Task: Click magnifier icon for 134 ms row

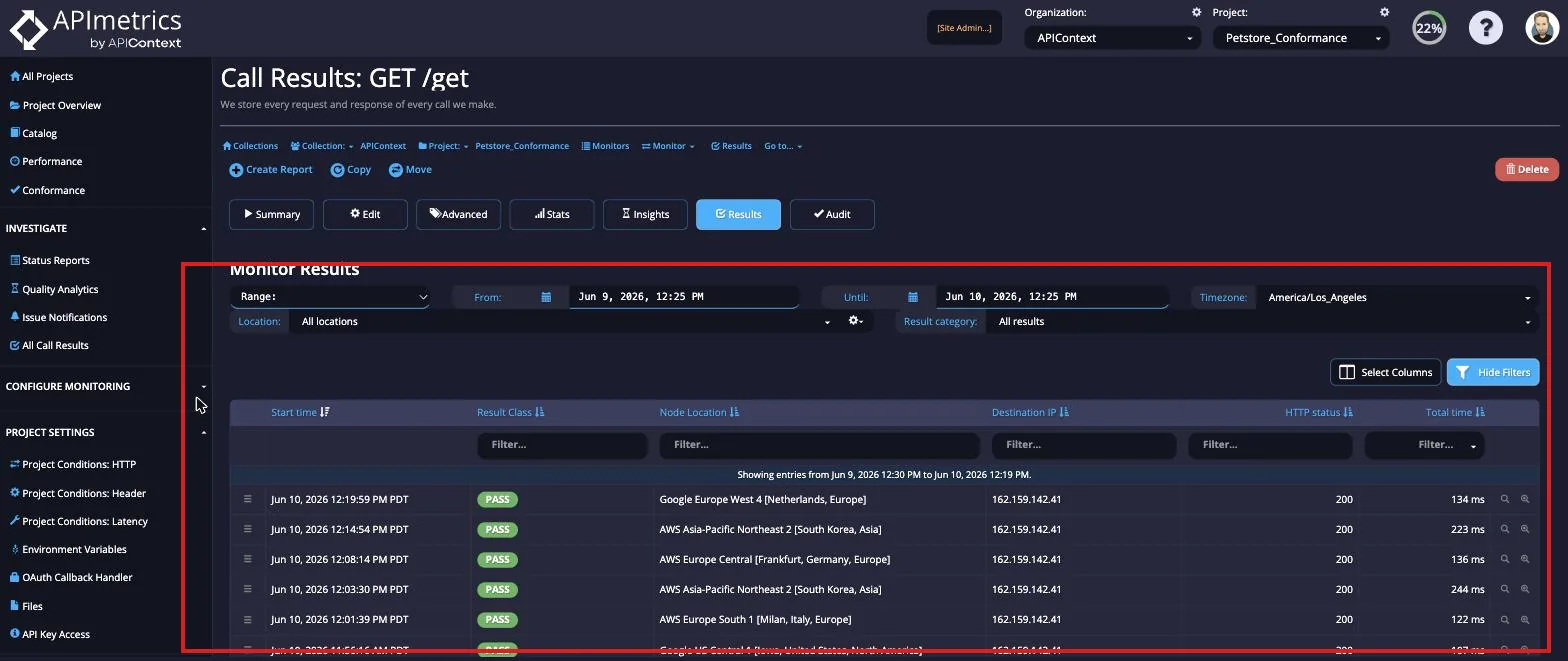Action: coord(1504,499)
